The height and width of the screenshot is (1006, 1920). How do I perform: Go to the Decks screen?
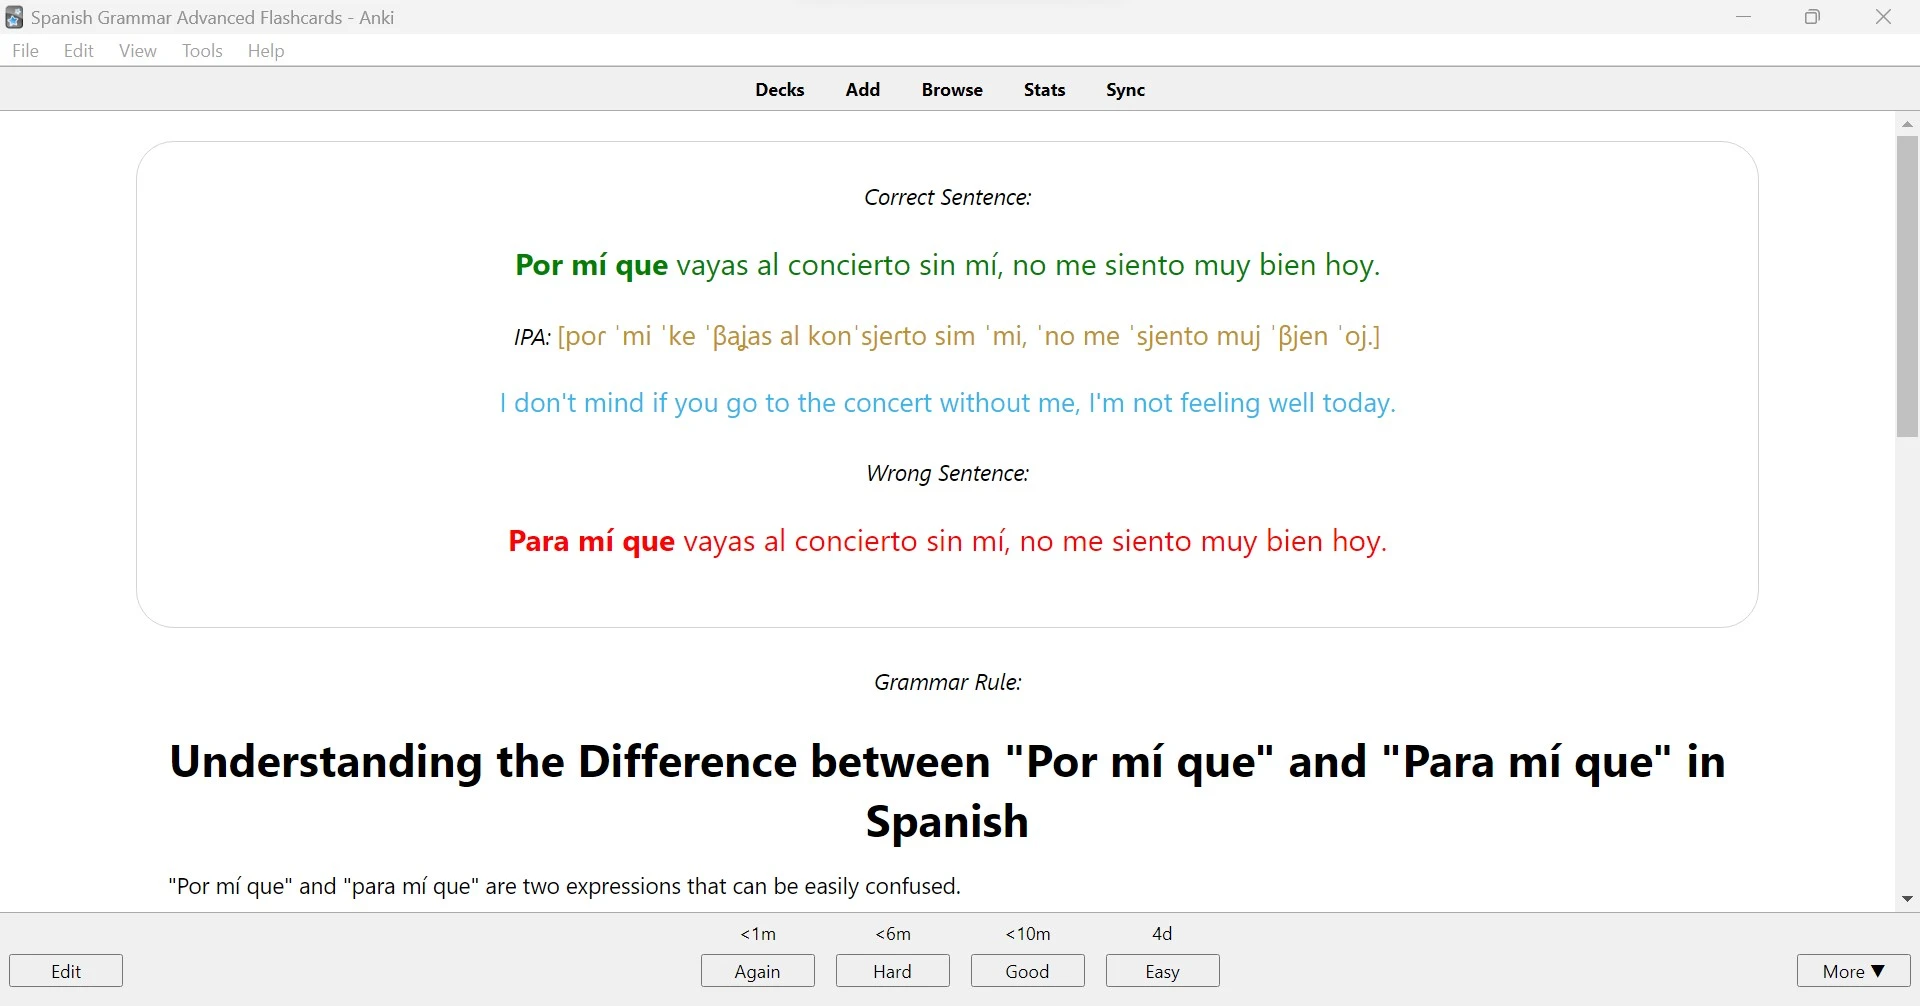click(780, 89)
